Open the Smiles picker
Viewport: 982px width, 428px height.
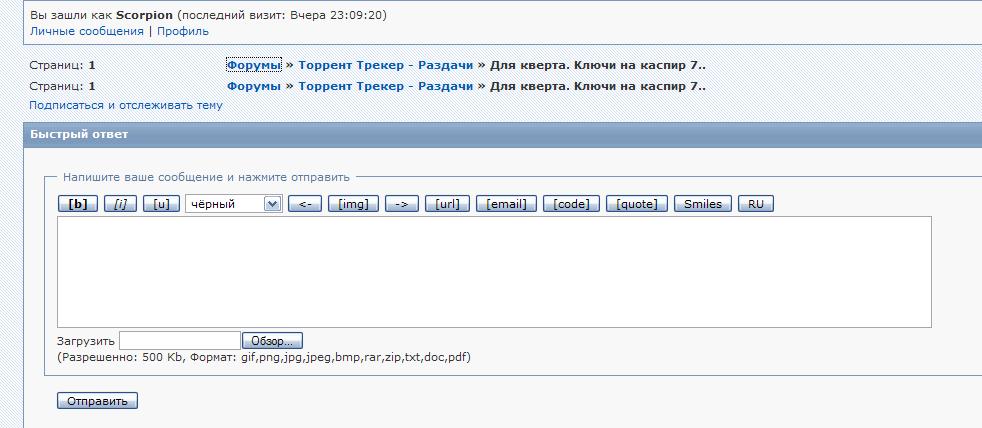point(703,204)
